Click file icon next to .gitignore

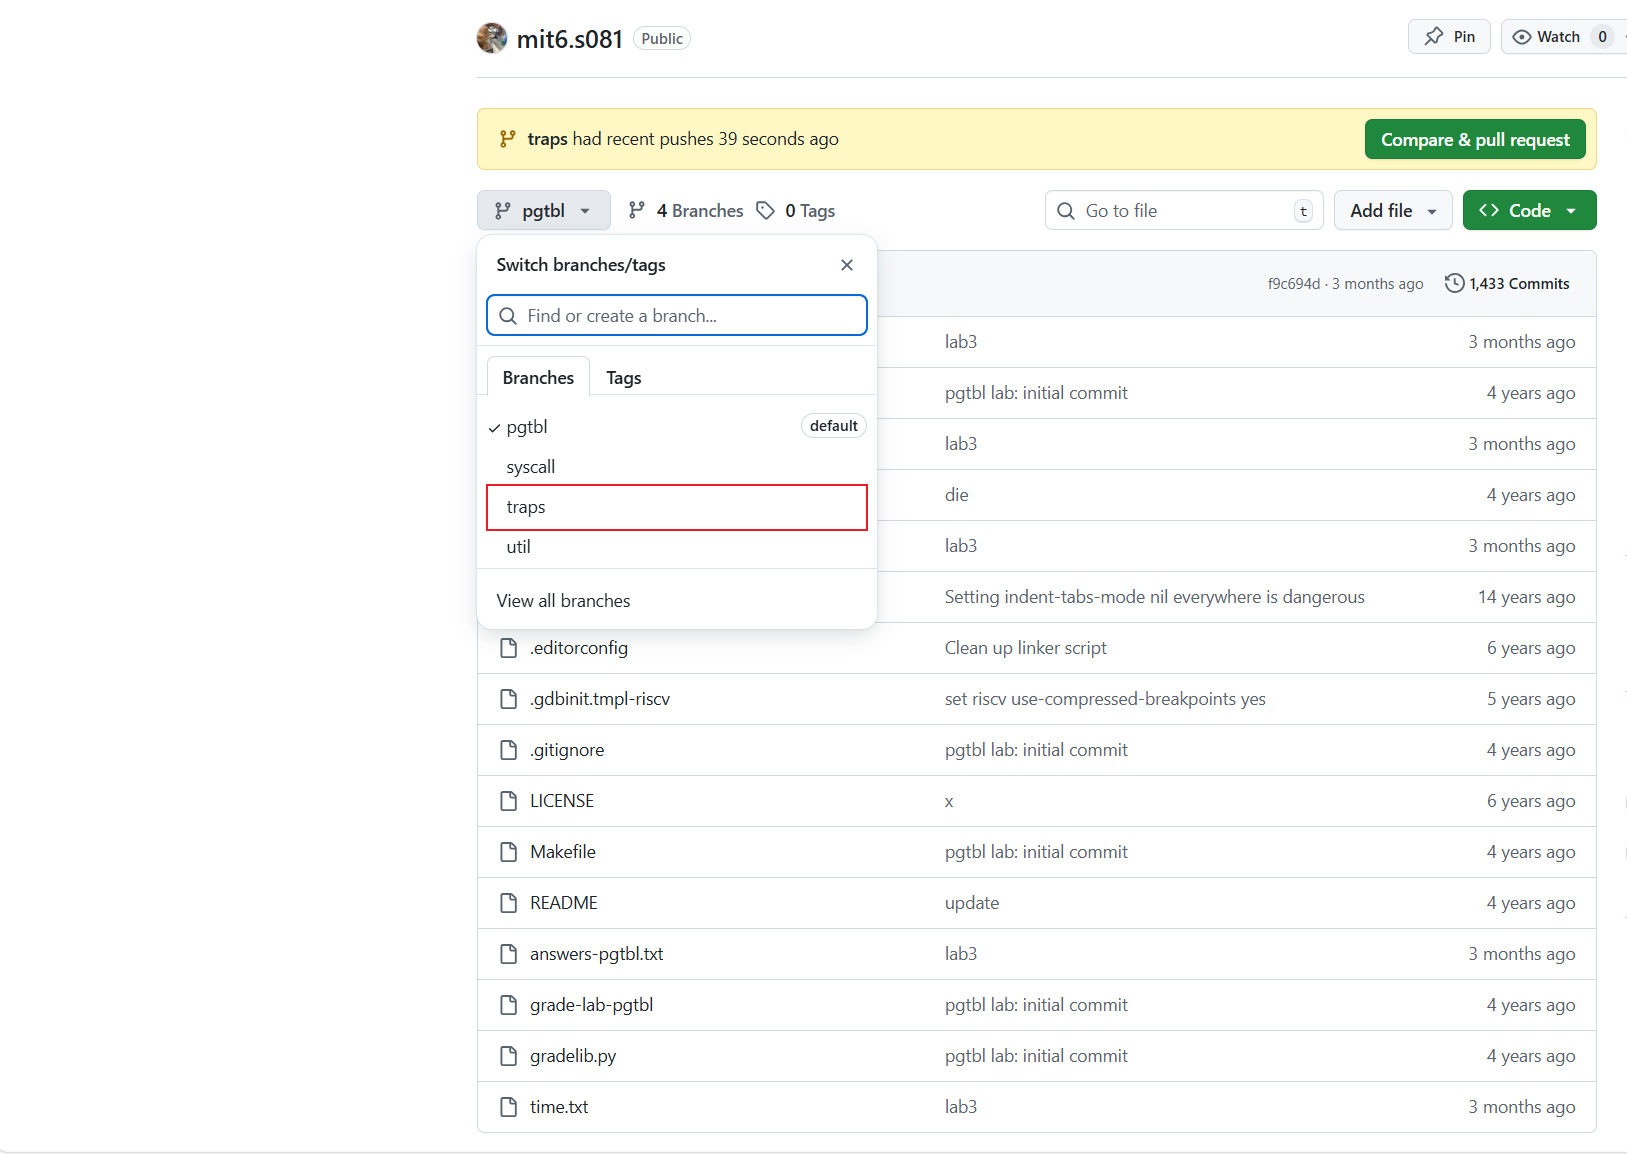[x=509, y=750]
